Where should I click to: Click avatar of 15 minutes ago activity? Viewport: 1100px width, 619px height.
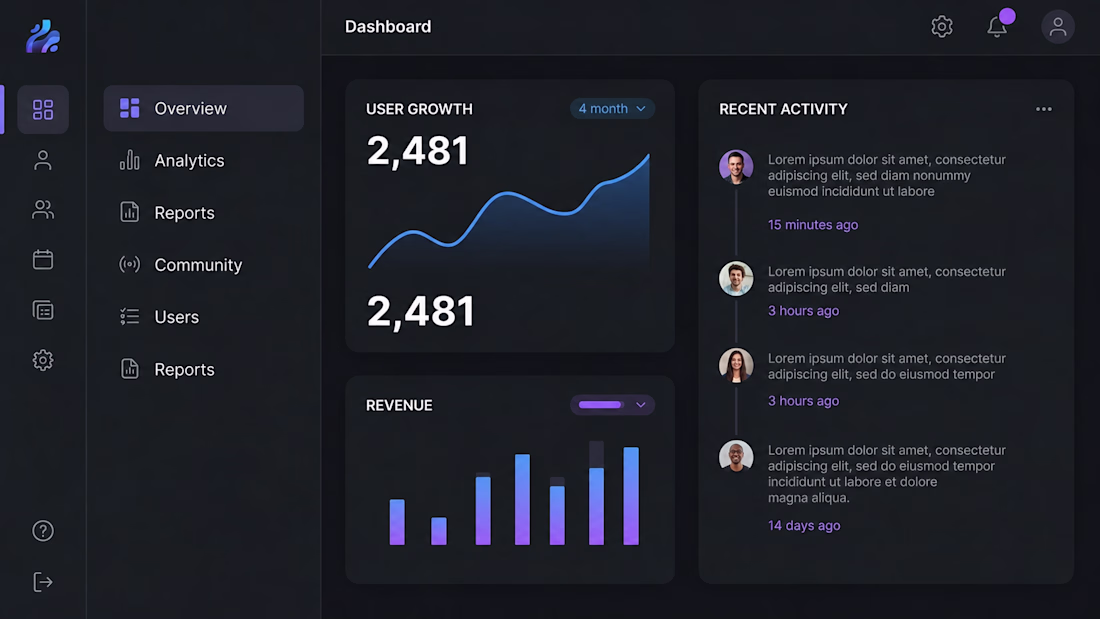(736, 167)
